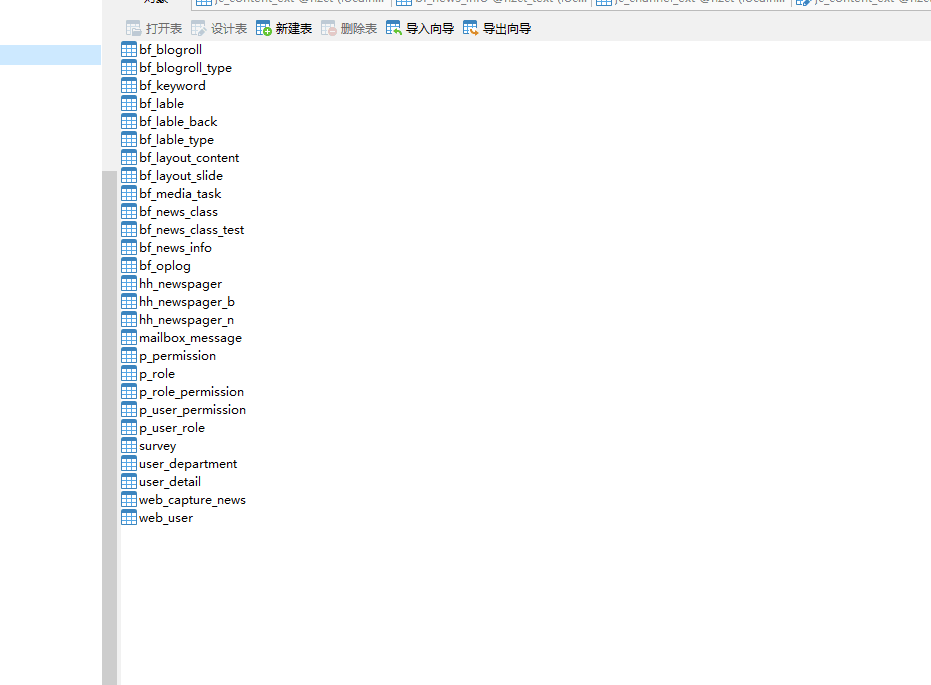The height and width of the screenshot is (685, 931).
Task: Select the hh_newspager_n table icon
Action: 129,319
